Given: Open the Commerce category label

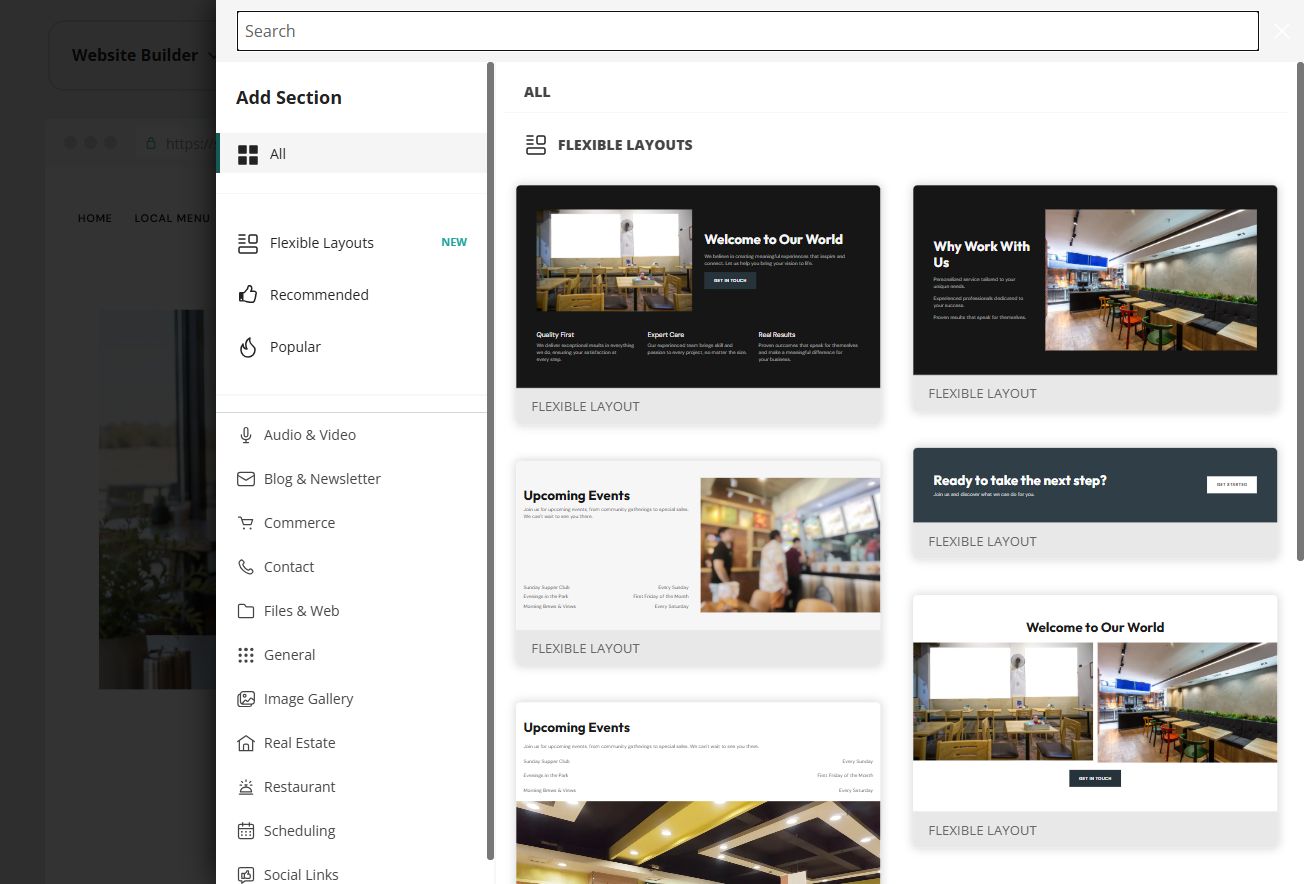Looking at the screenshot, I should click(x=299, y=523).
